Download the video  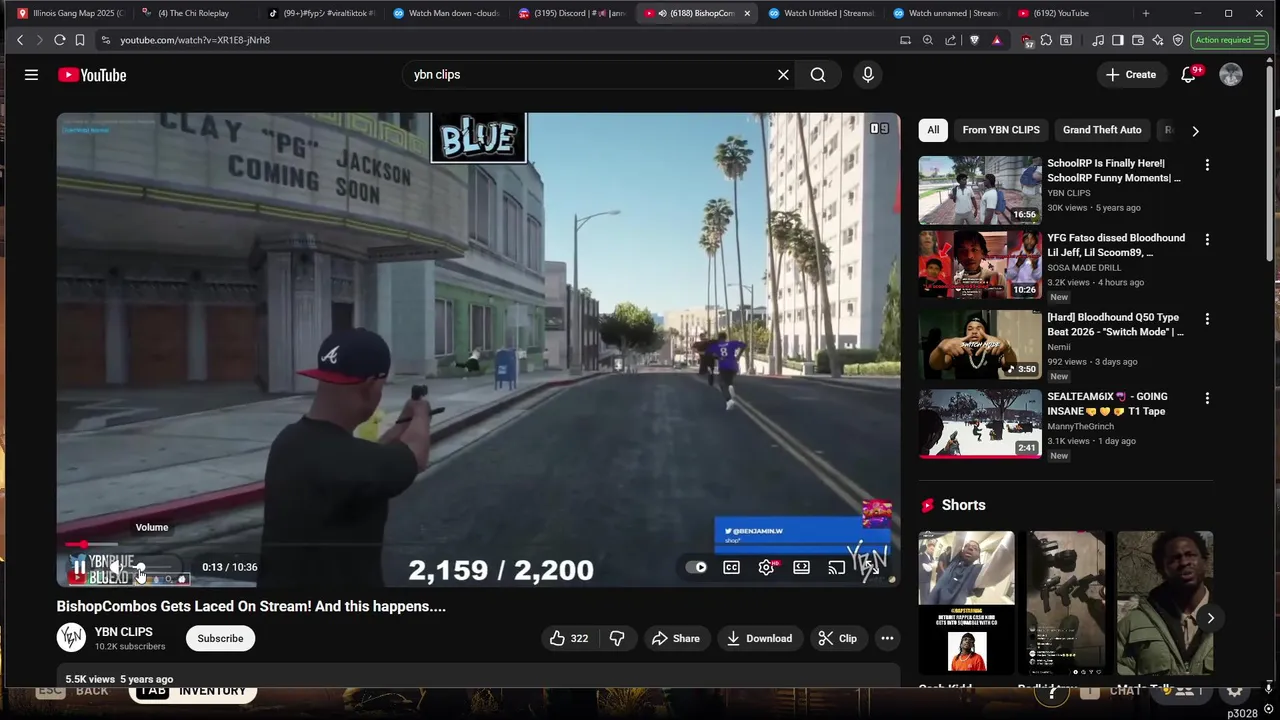[x=759, y=638]
